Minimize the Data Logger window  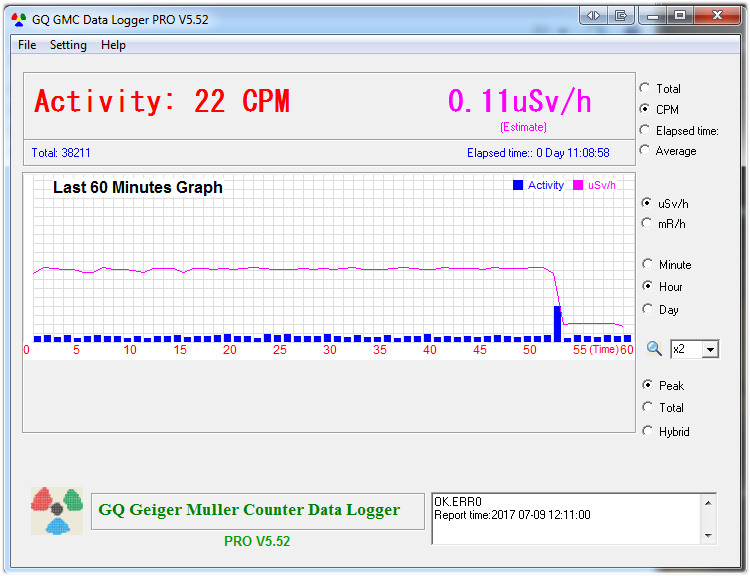pyautogui.click(x=652, y=16)
